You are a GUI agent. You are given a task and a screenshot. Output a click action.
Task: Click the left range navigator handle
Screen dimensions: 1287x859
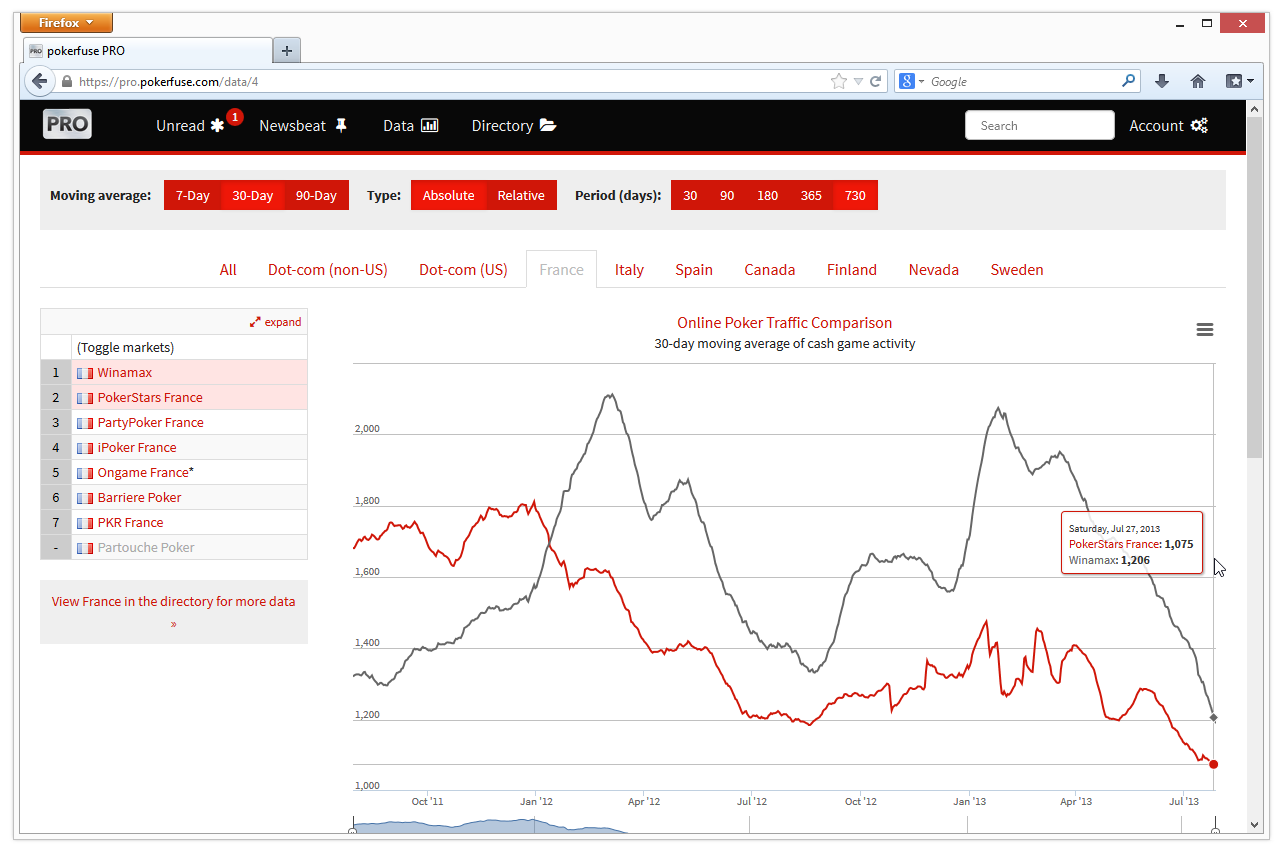pyautogui.click(x=352, y=828)
